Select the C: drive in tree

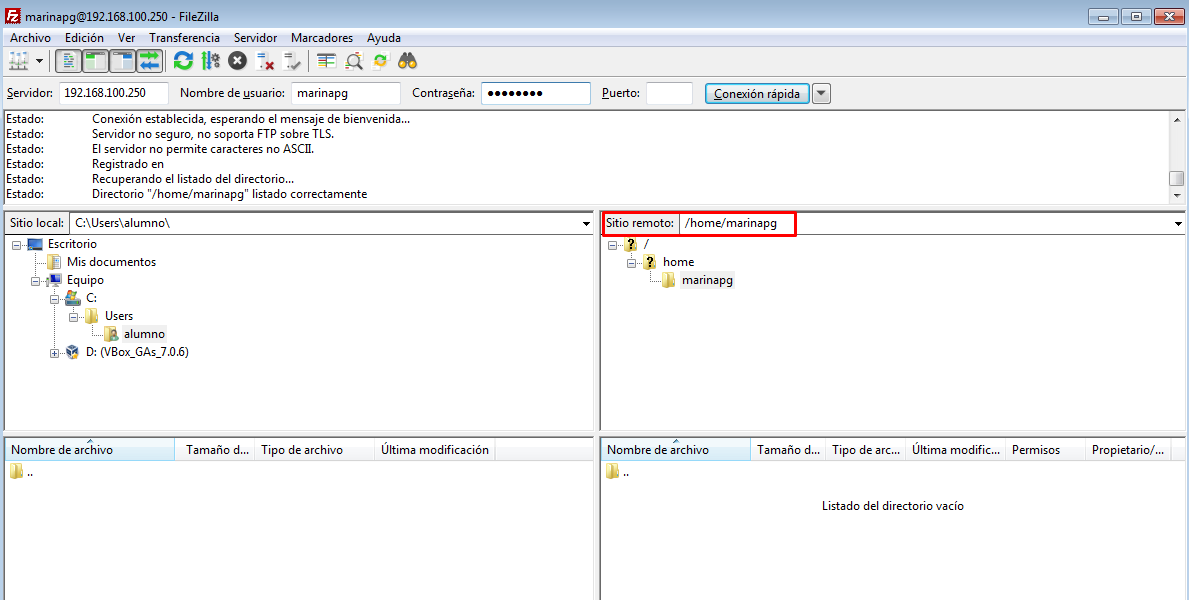91,298
